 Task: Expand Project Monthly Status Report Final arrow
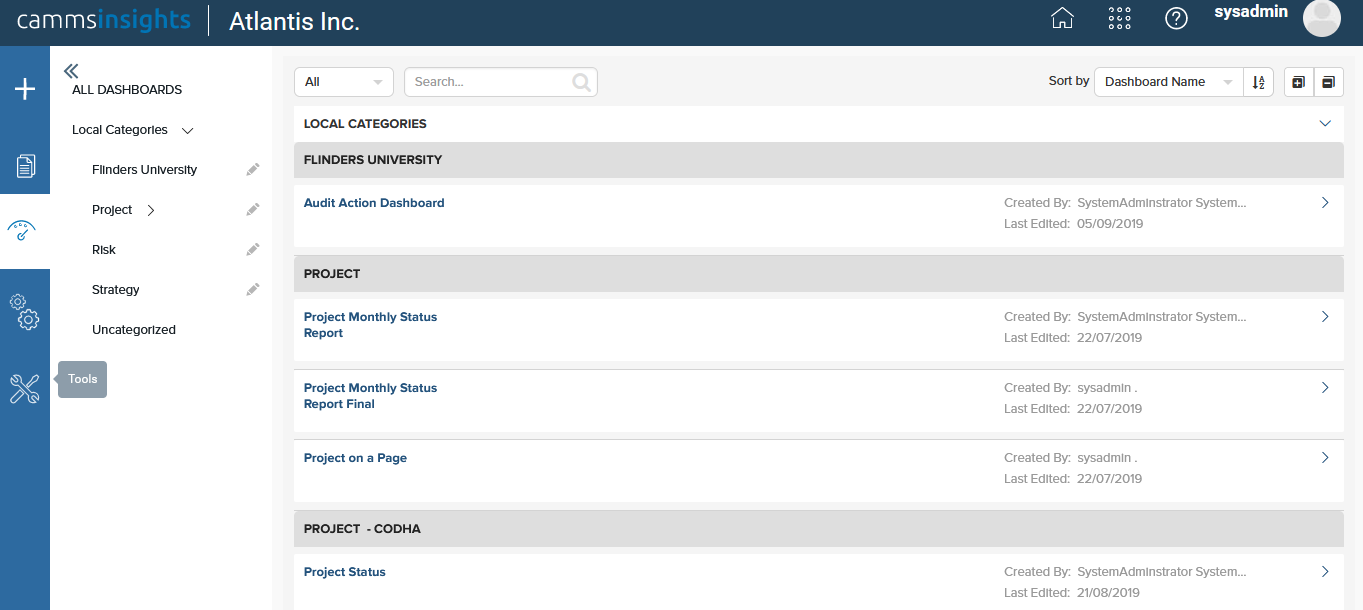pos(1325,388)
